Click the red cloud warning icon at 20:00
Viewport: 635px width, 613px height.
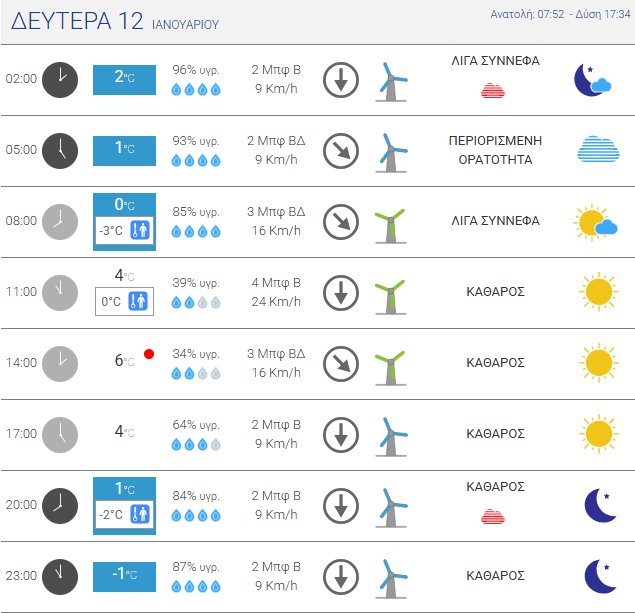point(492,515)
